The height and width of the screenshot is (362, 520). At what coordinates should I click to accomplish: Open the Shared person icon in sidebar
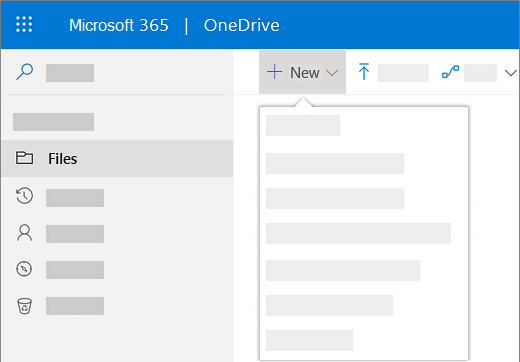(24, 233)
